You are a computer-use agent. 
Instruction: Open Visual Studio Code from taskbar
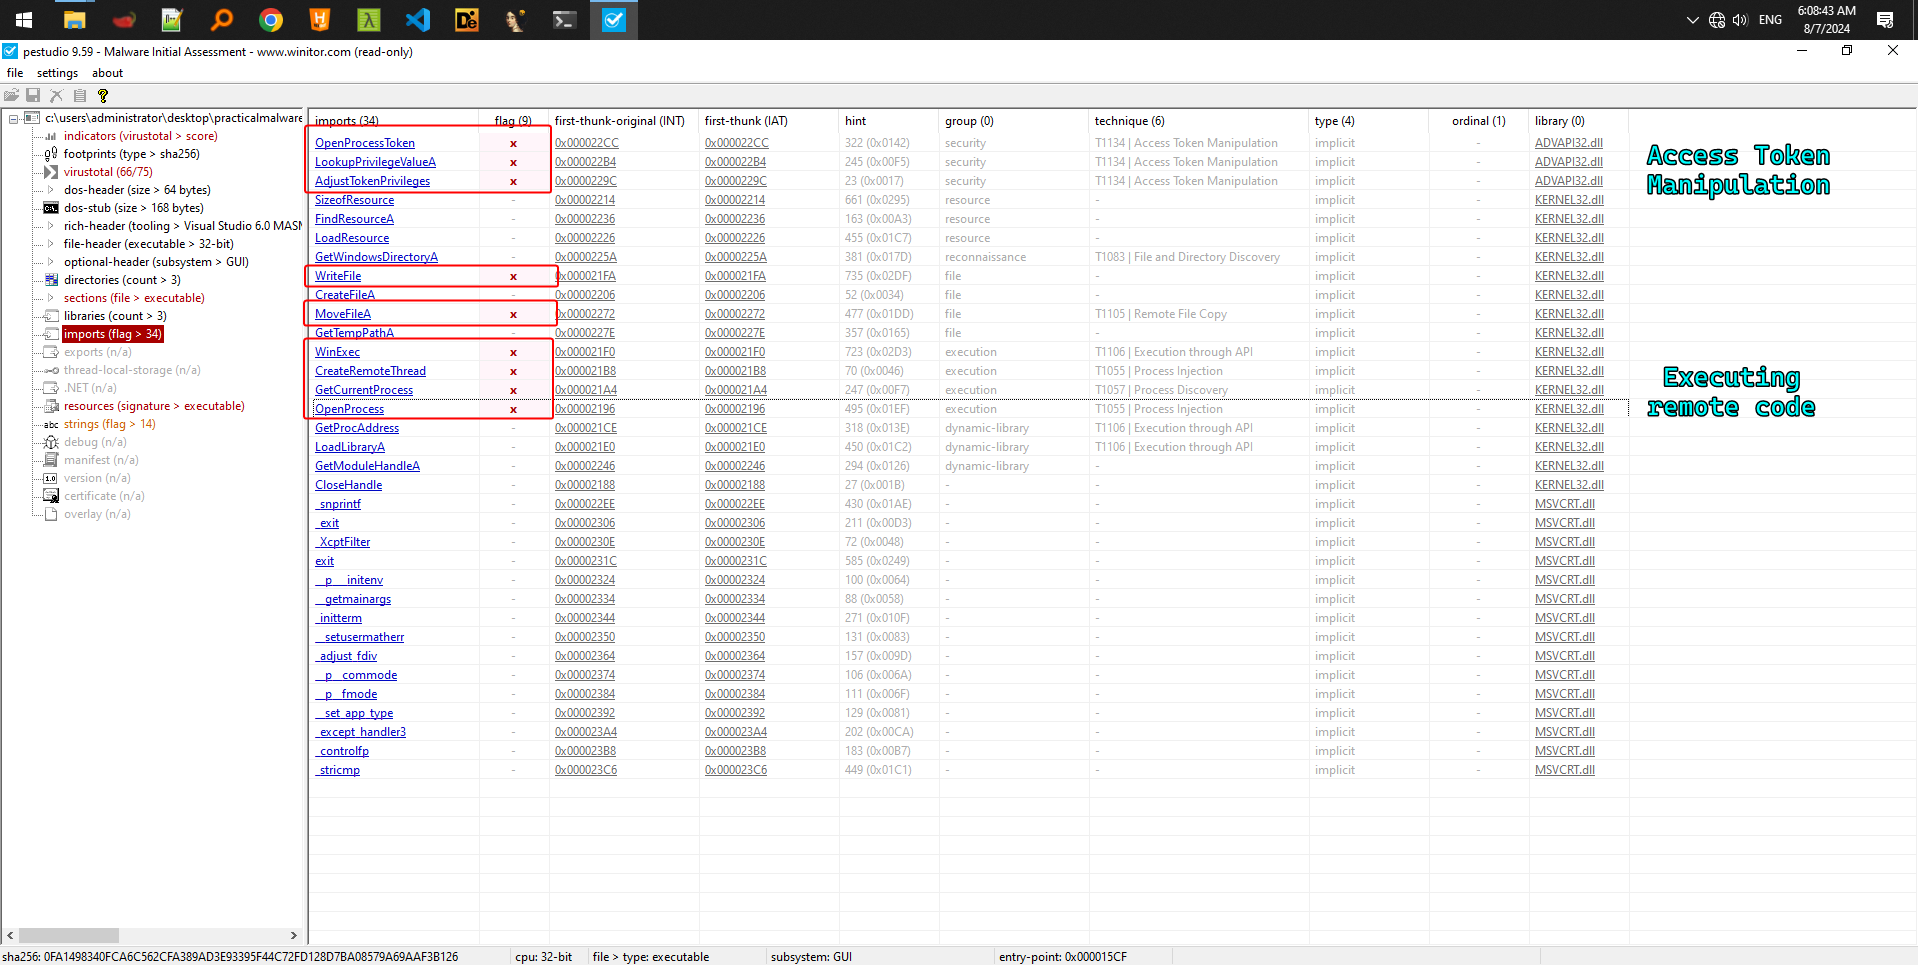pos(418,20)
